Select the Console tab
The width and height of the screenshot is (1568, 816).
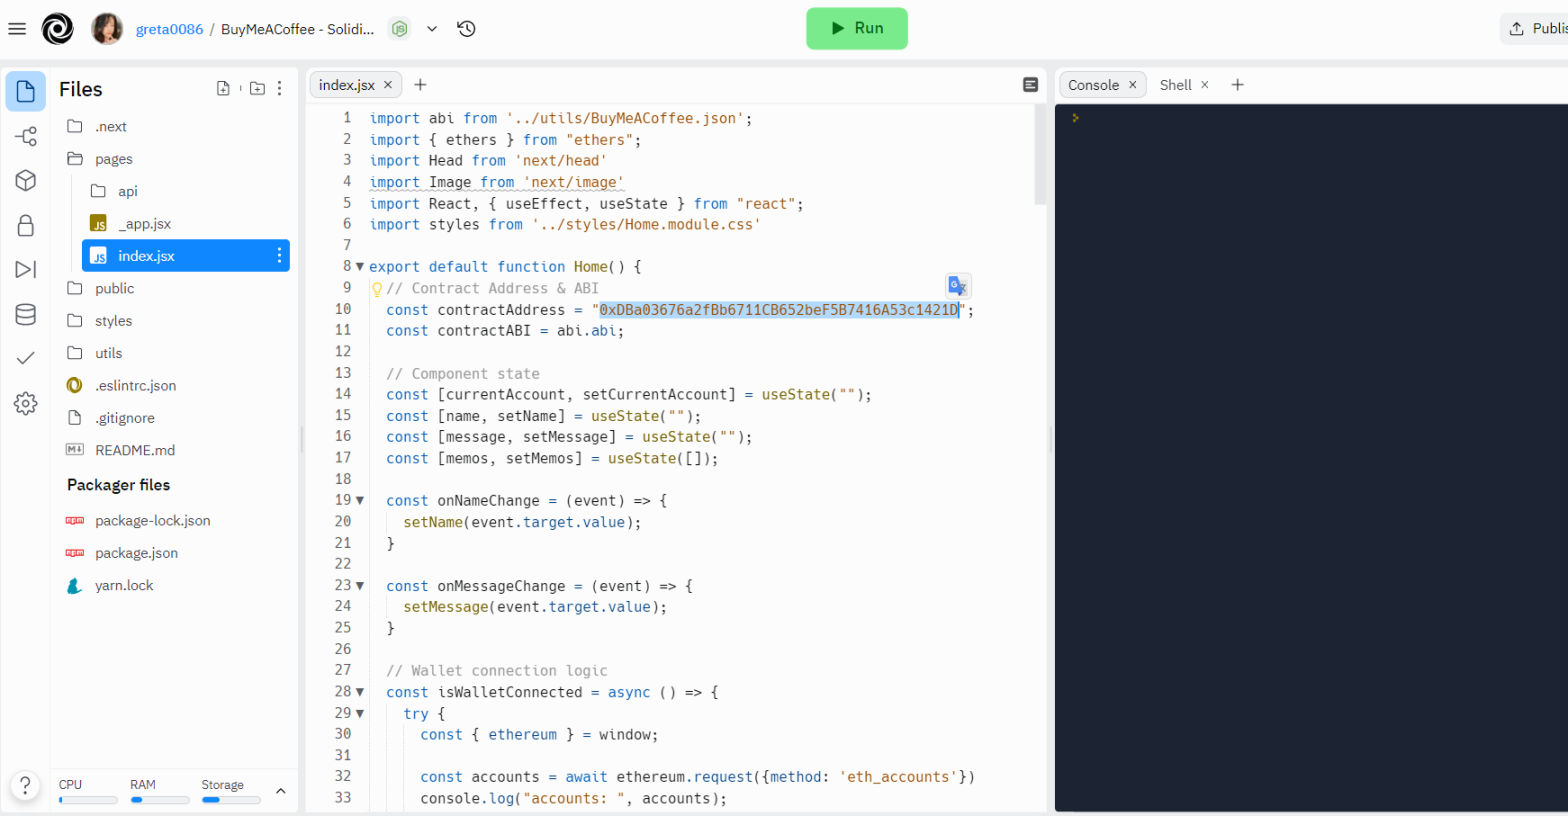pyautogui.click(x=1093, y=85)
